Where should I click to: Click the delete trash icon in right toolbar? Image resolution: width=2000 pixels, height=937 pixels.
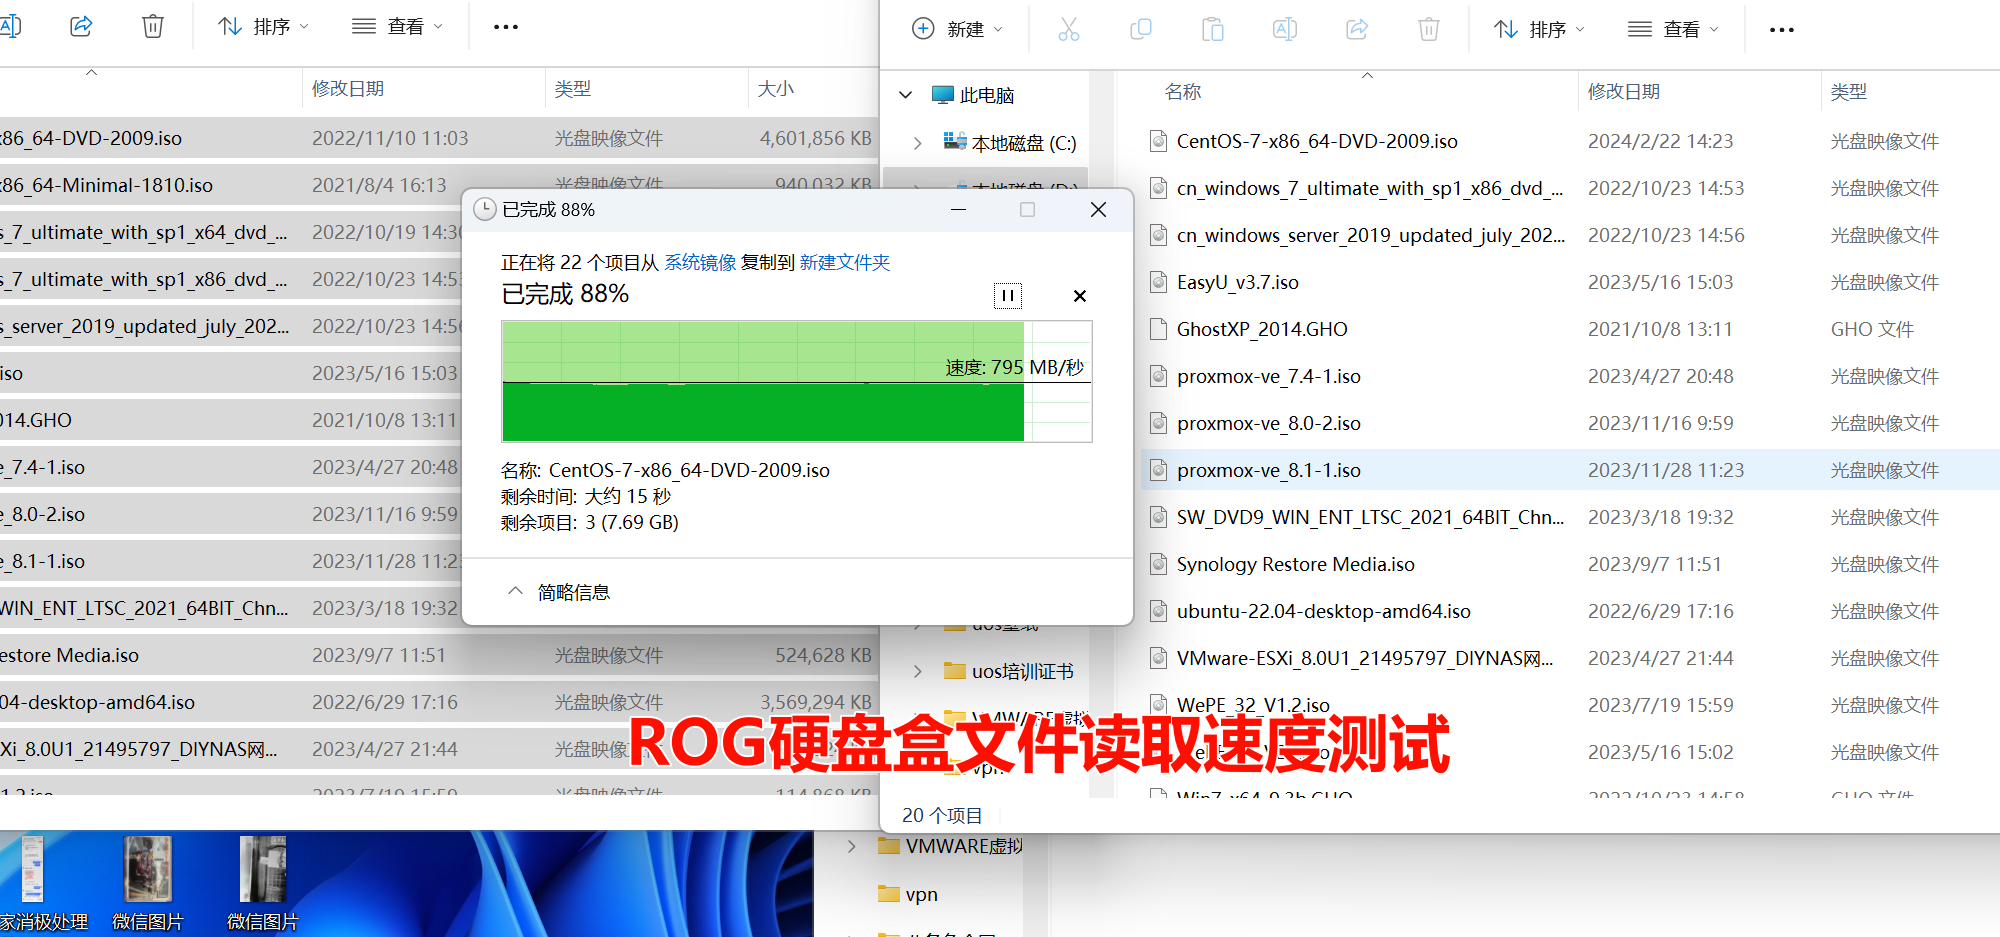[x=1428, y=30]
